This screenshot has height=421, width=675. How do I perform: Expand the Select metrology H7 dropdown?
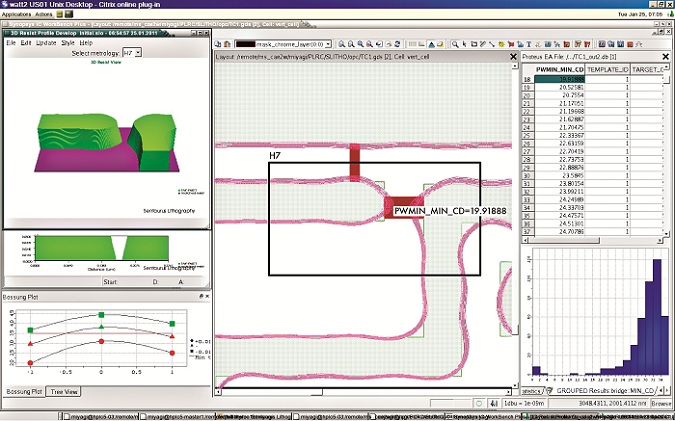point(130,52)
